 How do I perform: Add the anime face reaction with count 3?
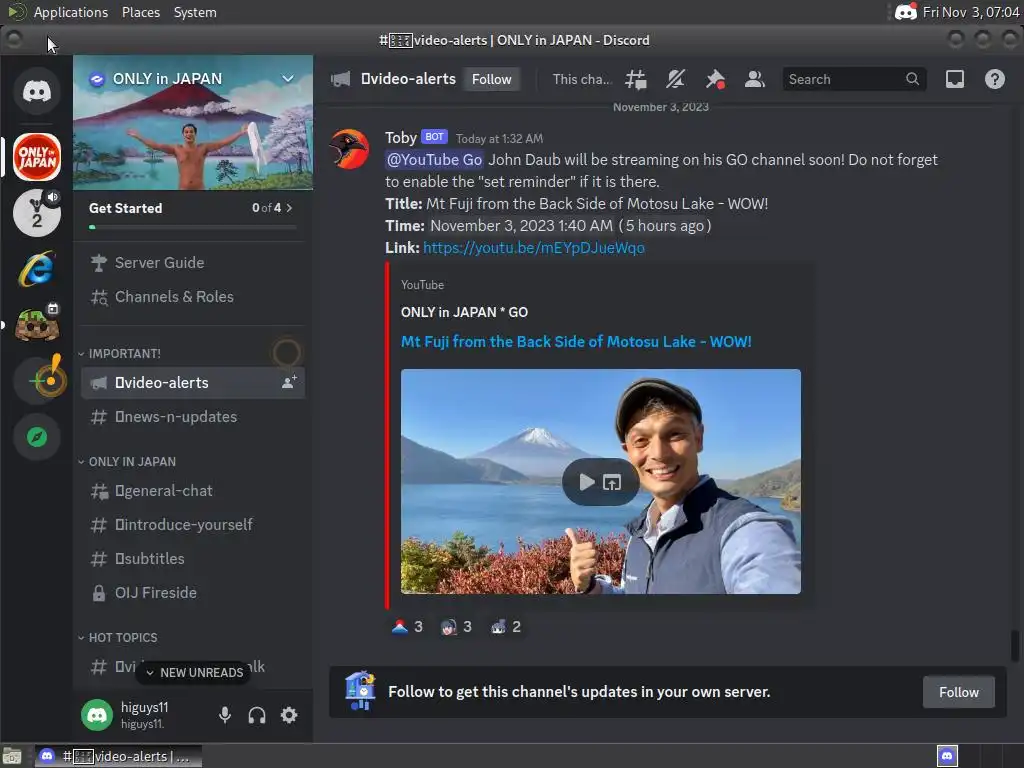point(456,627)
